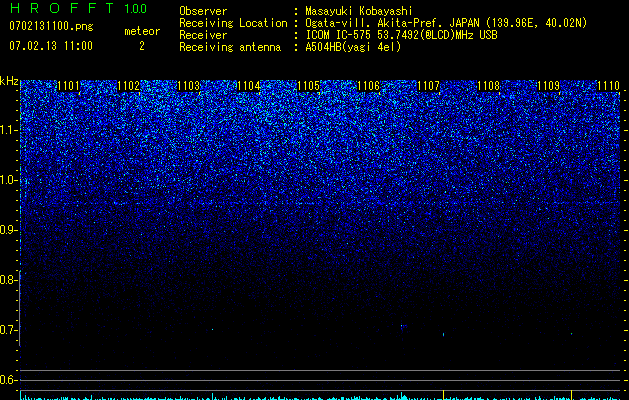Select the filename 0702131100.png

[x=51, y=27]
